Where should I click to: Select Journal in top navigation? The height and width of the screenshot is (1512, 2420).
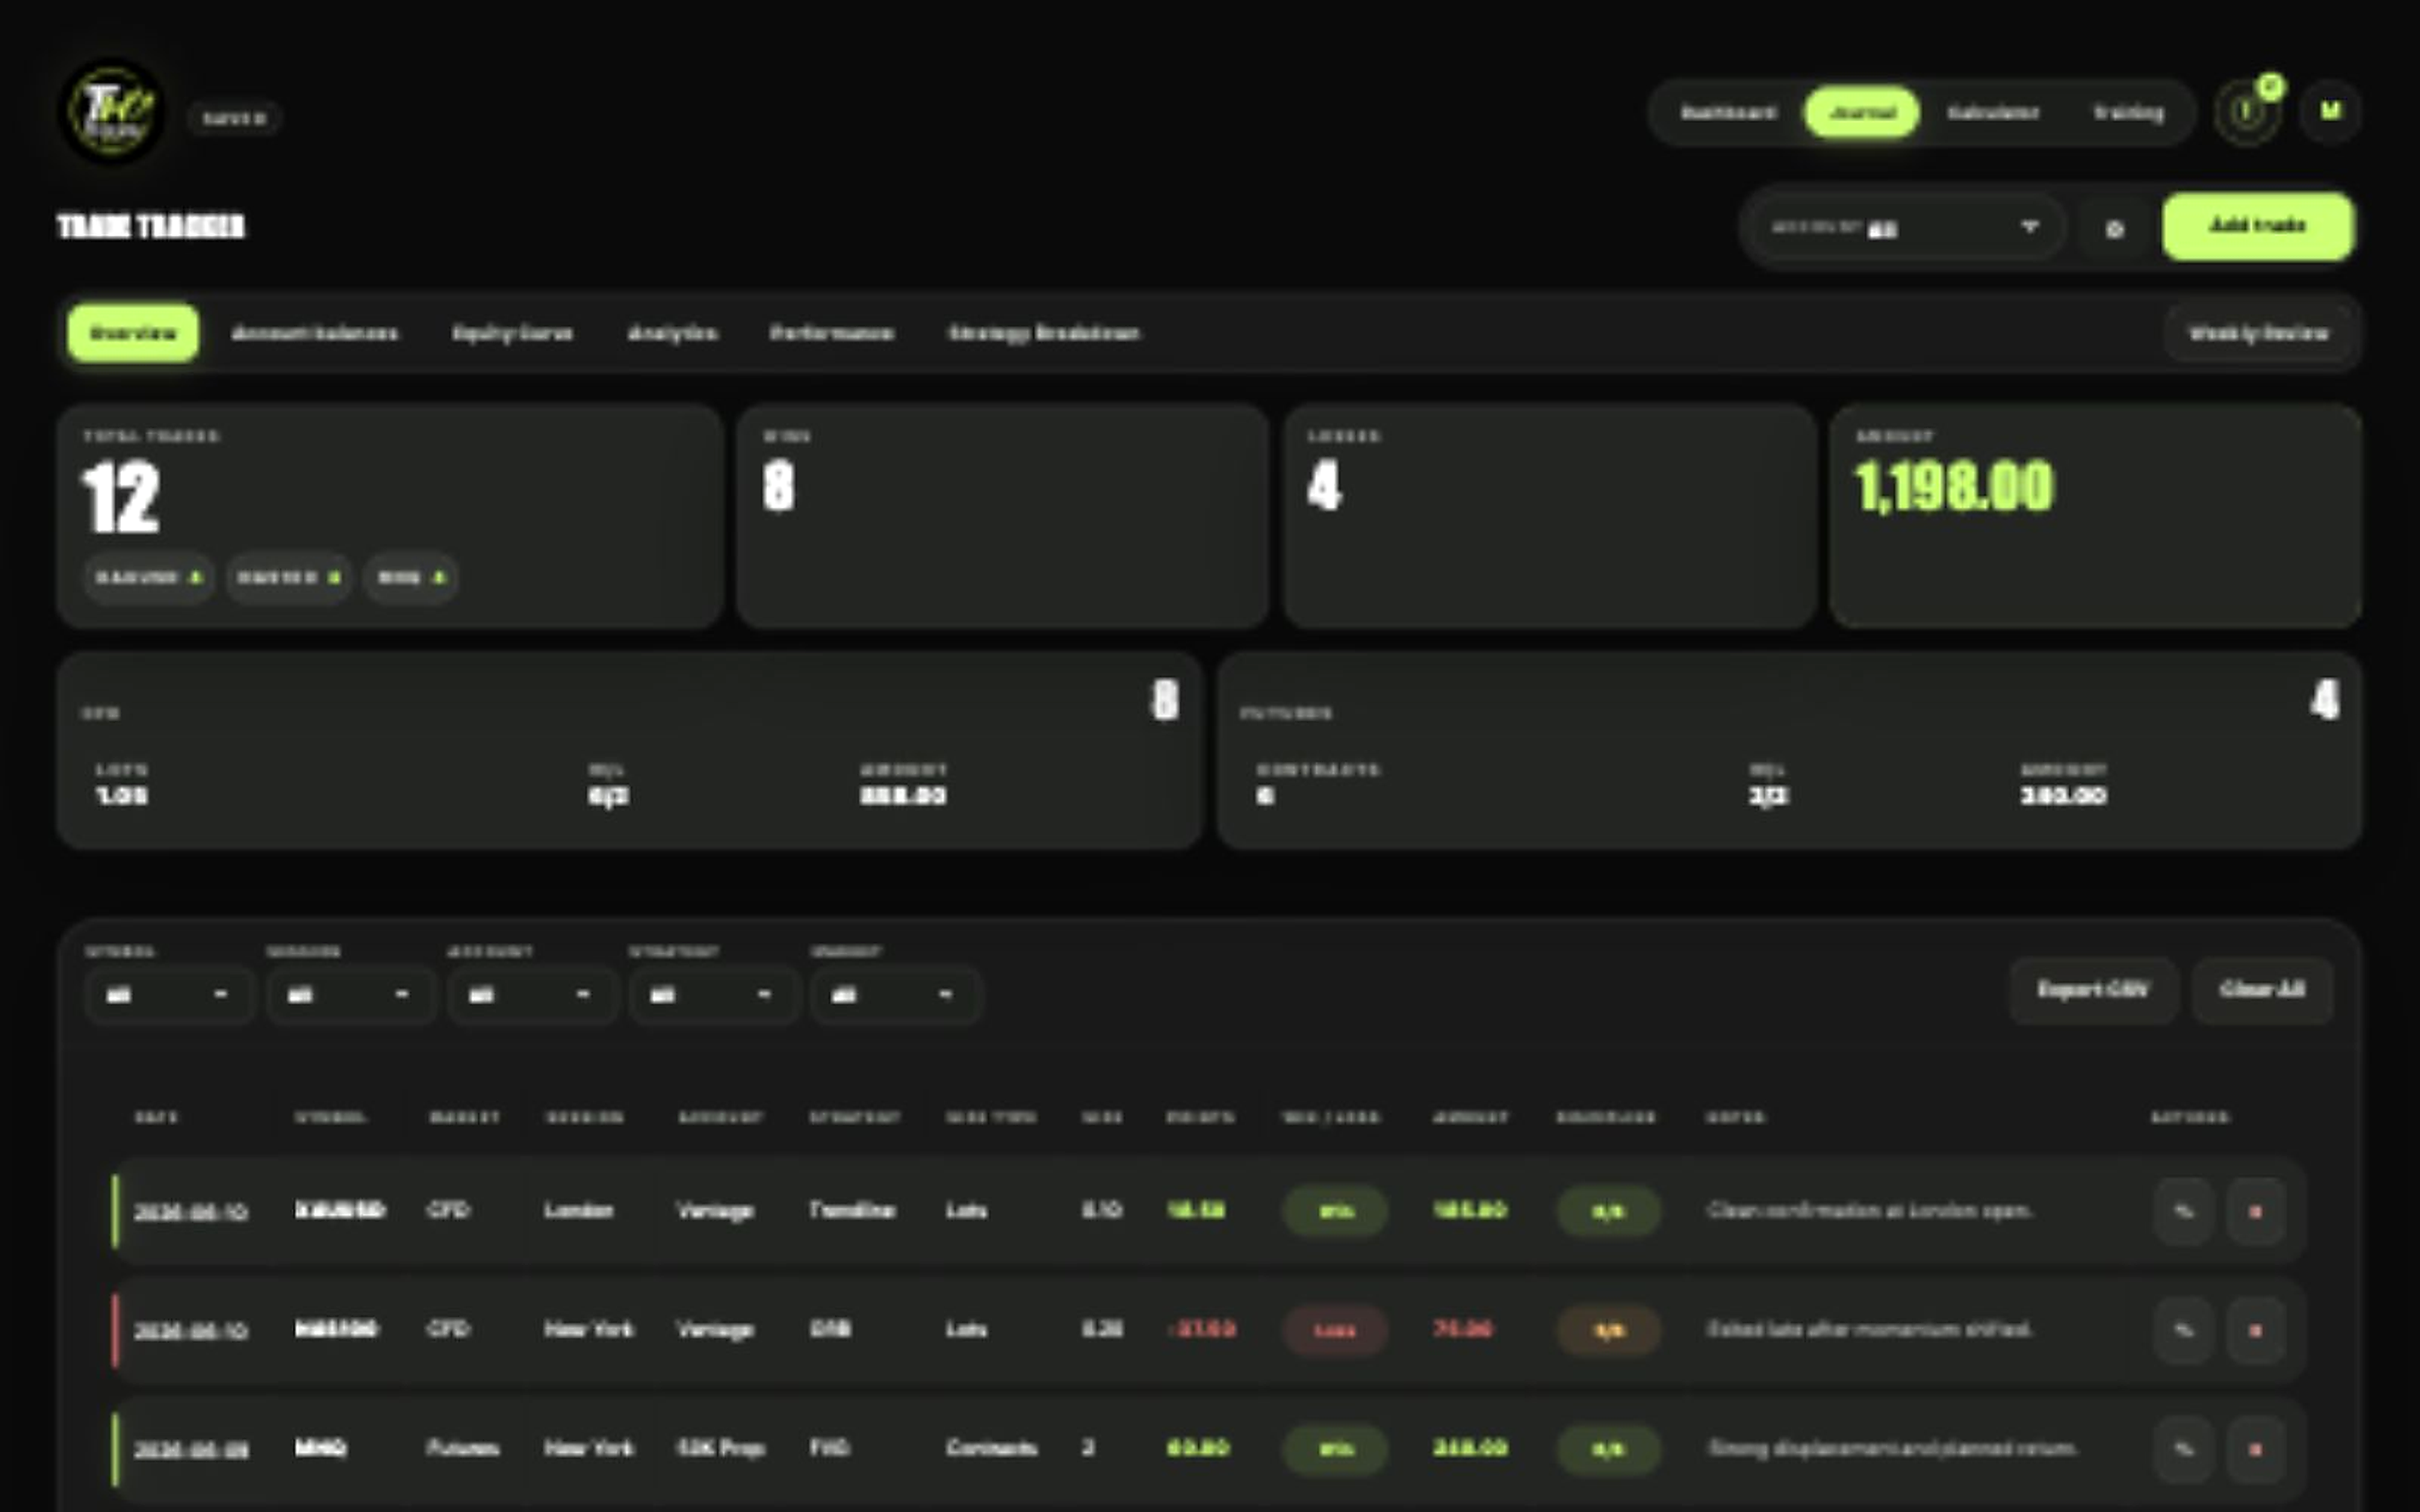1861,112
